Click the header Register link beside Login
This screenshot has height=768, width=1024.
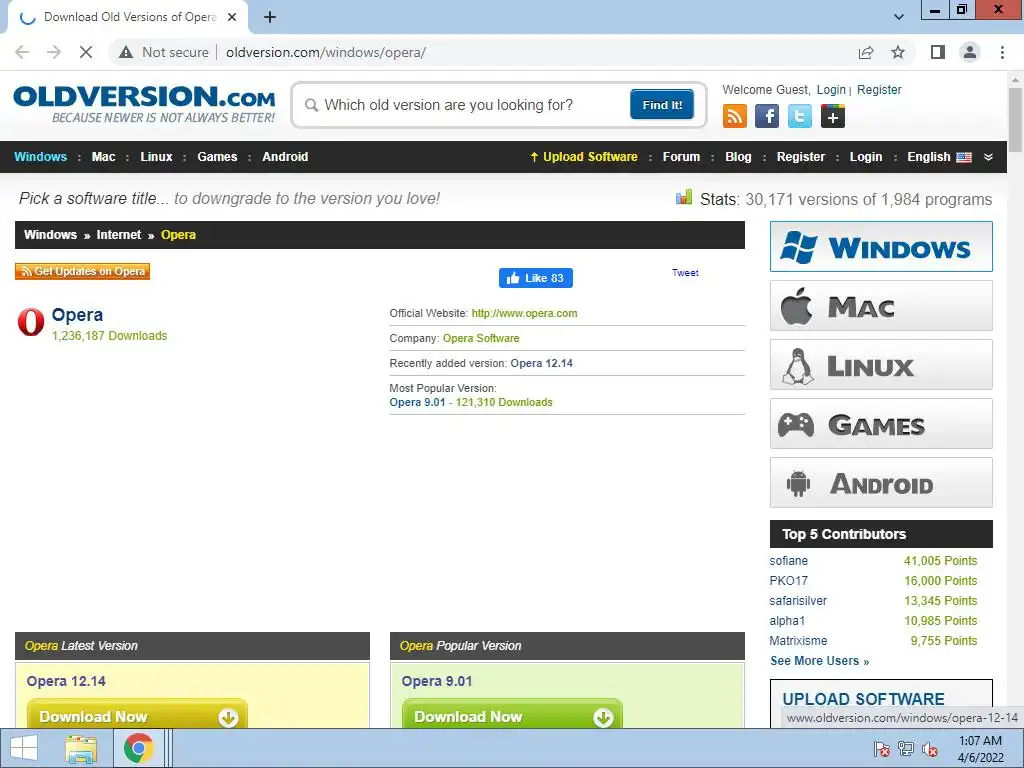[879, 89]
